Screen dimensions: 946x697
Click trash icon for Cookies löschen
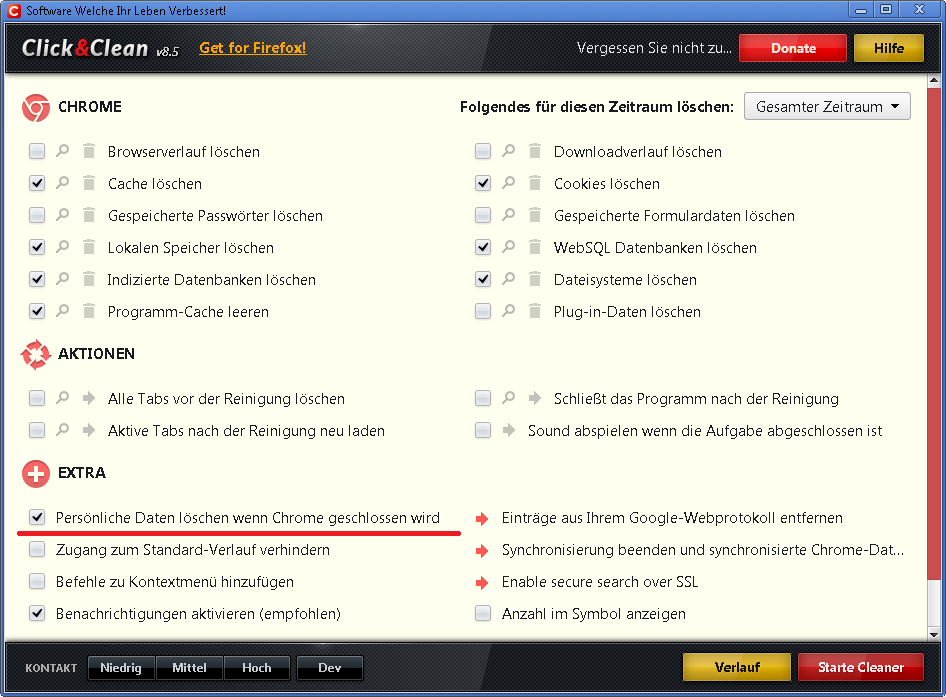tap(535, 183)
